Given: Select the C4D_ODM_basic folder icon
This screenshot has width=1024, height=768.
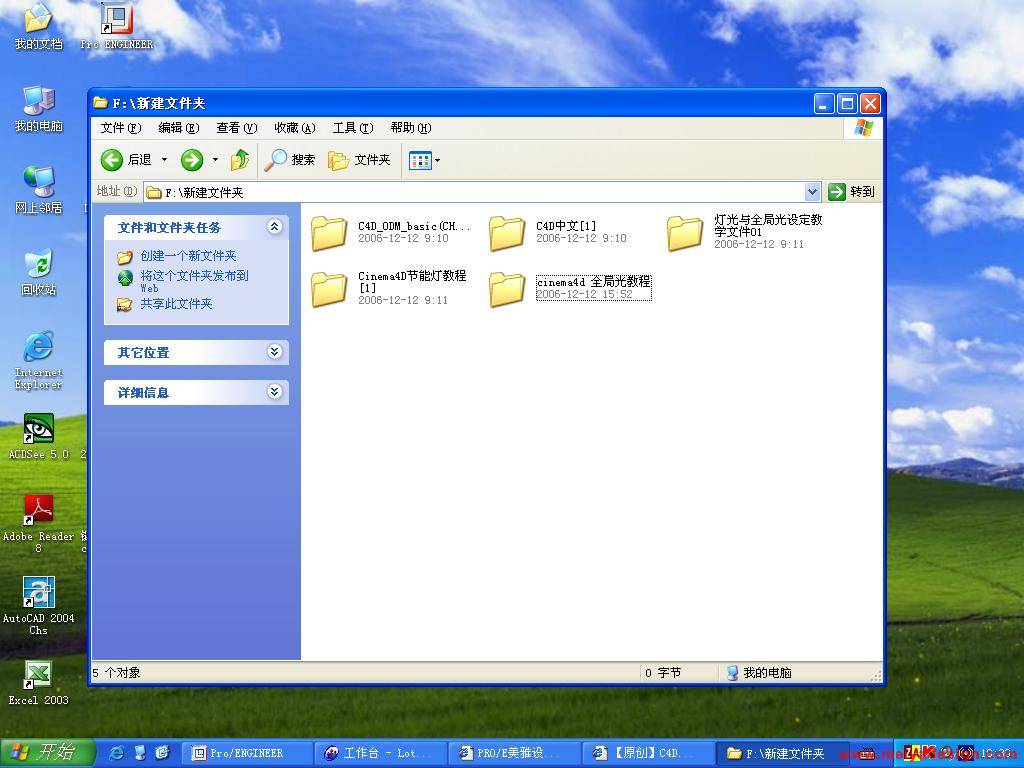Looking at the screenshot, I should [328, 233].
